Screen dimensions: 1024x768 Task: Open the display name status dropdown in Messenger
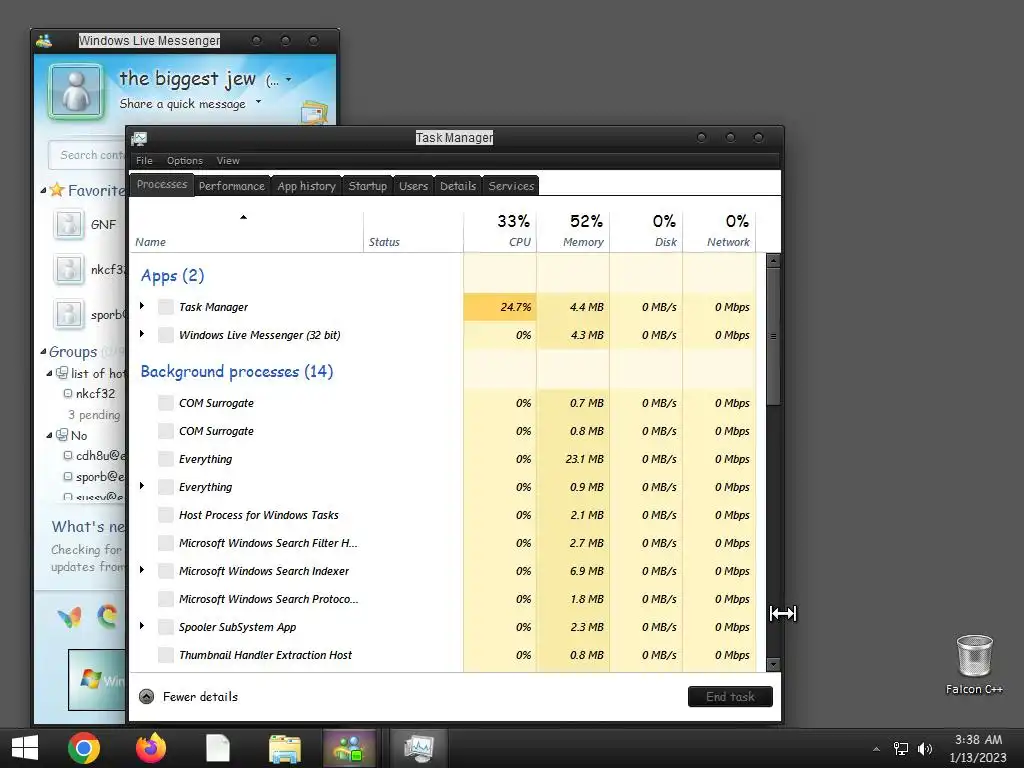pyautogui.click(x=289, y=80)
